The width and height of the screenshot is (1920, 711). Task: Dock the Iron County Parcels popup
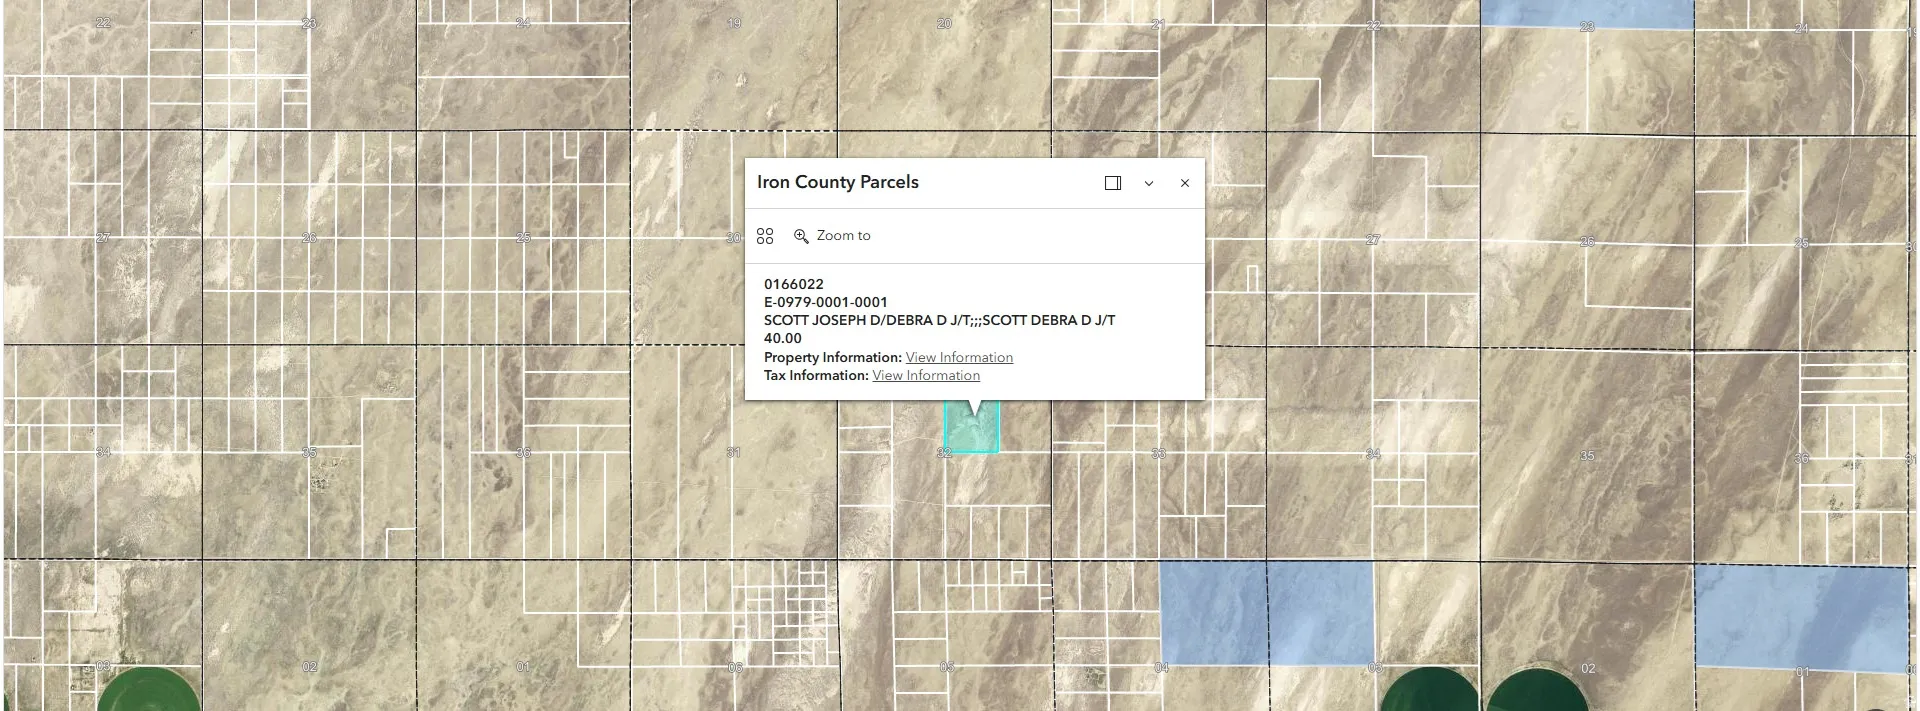pos(1112,183)
